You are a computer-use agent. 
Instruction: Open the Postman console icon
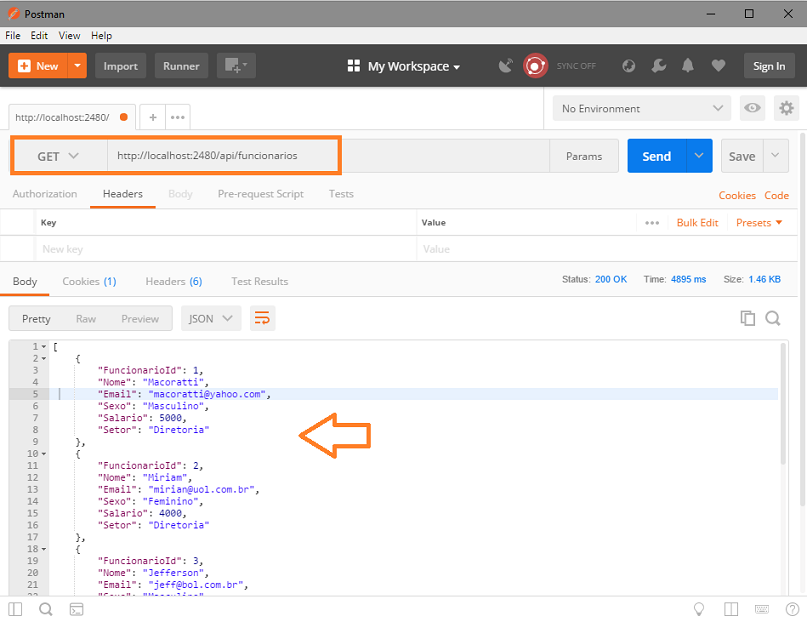76,610
